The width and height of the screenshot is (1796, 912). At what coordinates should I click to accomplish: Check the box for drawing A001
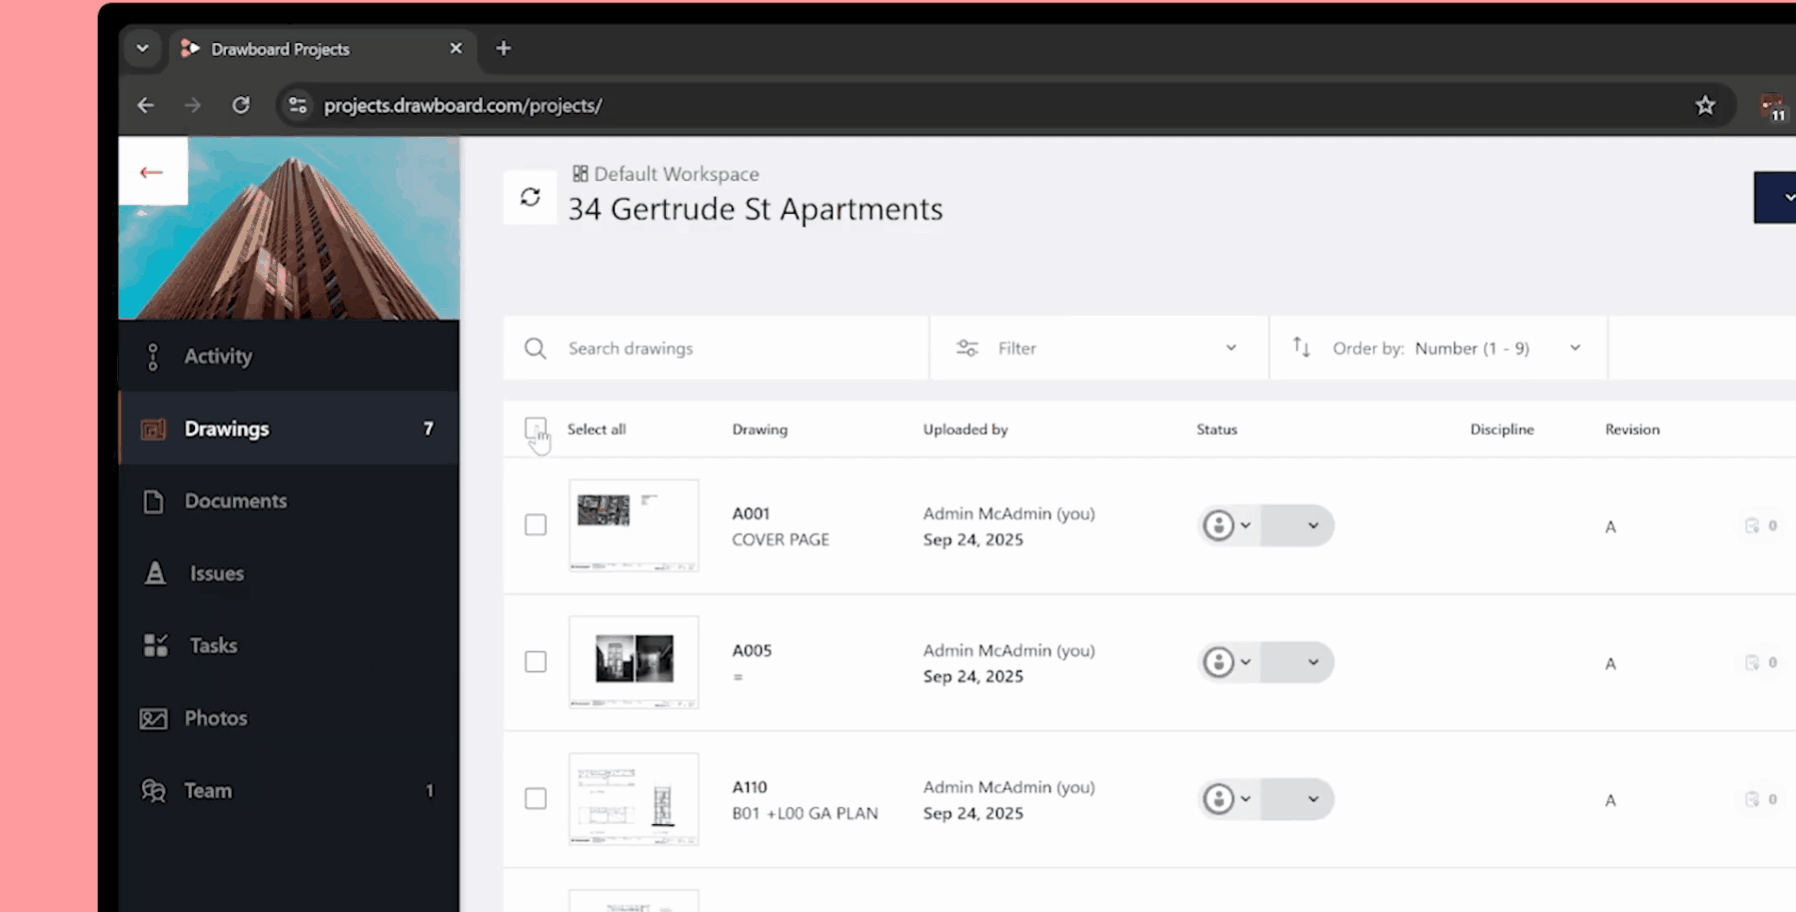536,525
